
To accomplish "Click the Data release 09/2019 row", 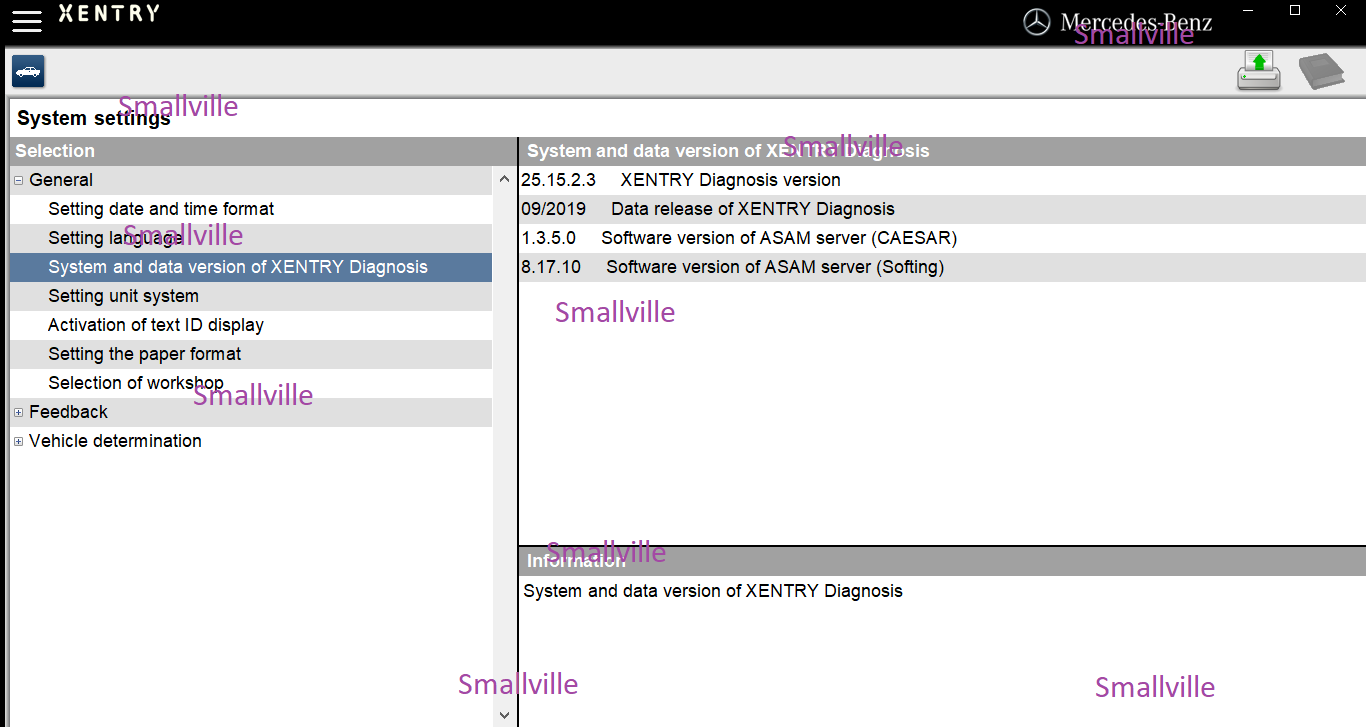I will (942, 209).
